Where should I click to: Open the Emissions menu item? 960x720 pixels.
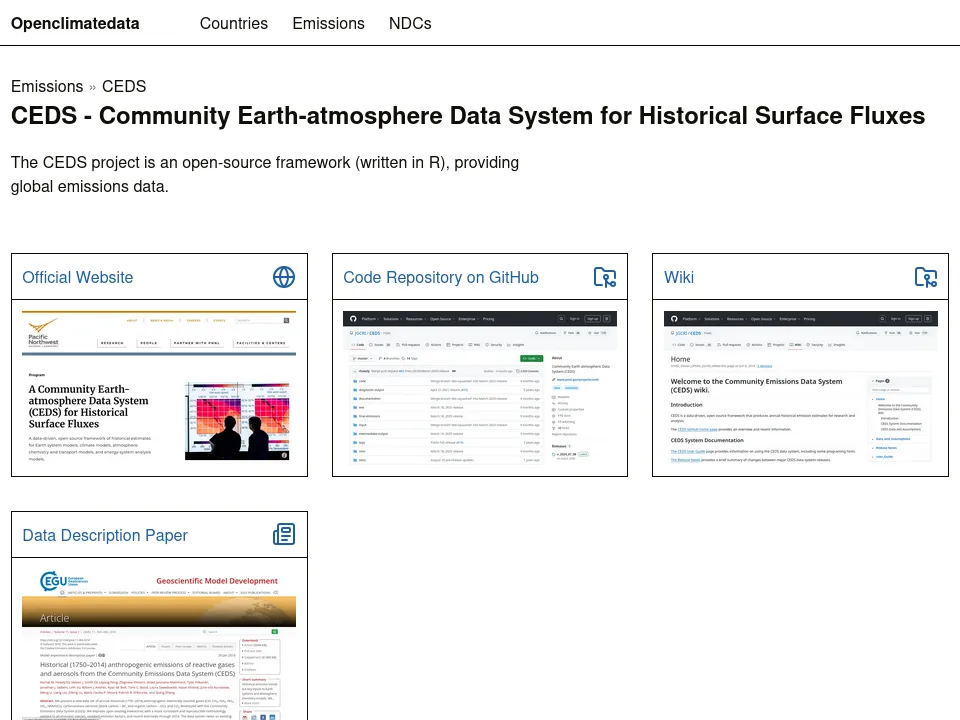pyautogui.click(x=328, y=23)
